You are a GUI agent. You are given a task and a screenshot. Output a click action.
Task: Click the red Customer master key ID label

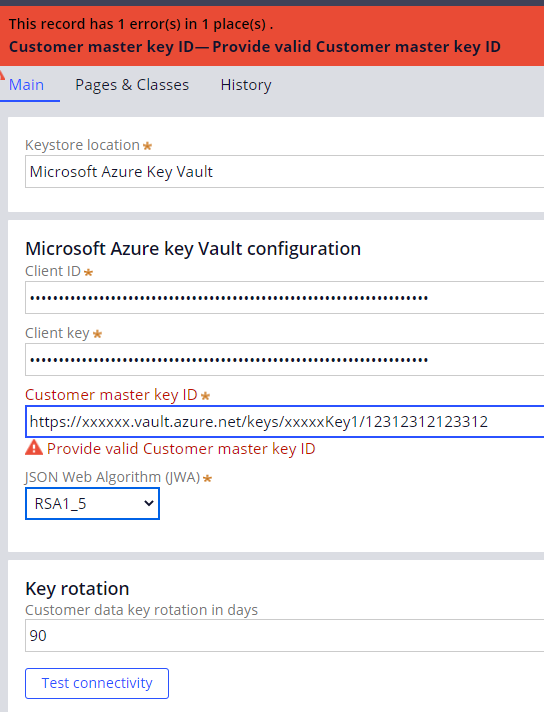point(111,395)
